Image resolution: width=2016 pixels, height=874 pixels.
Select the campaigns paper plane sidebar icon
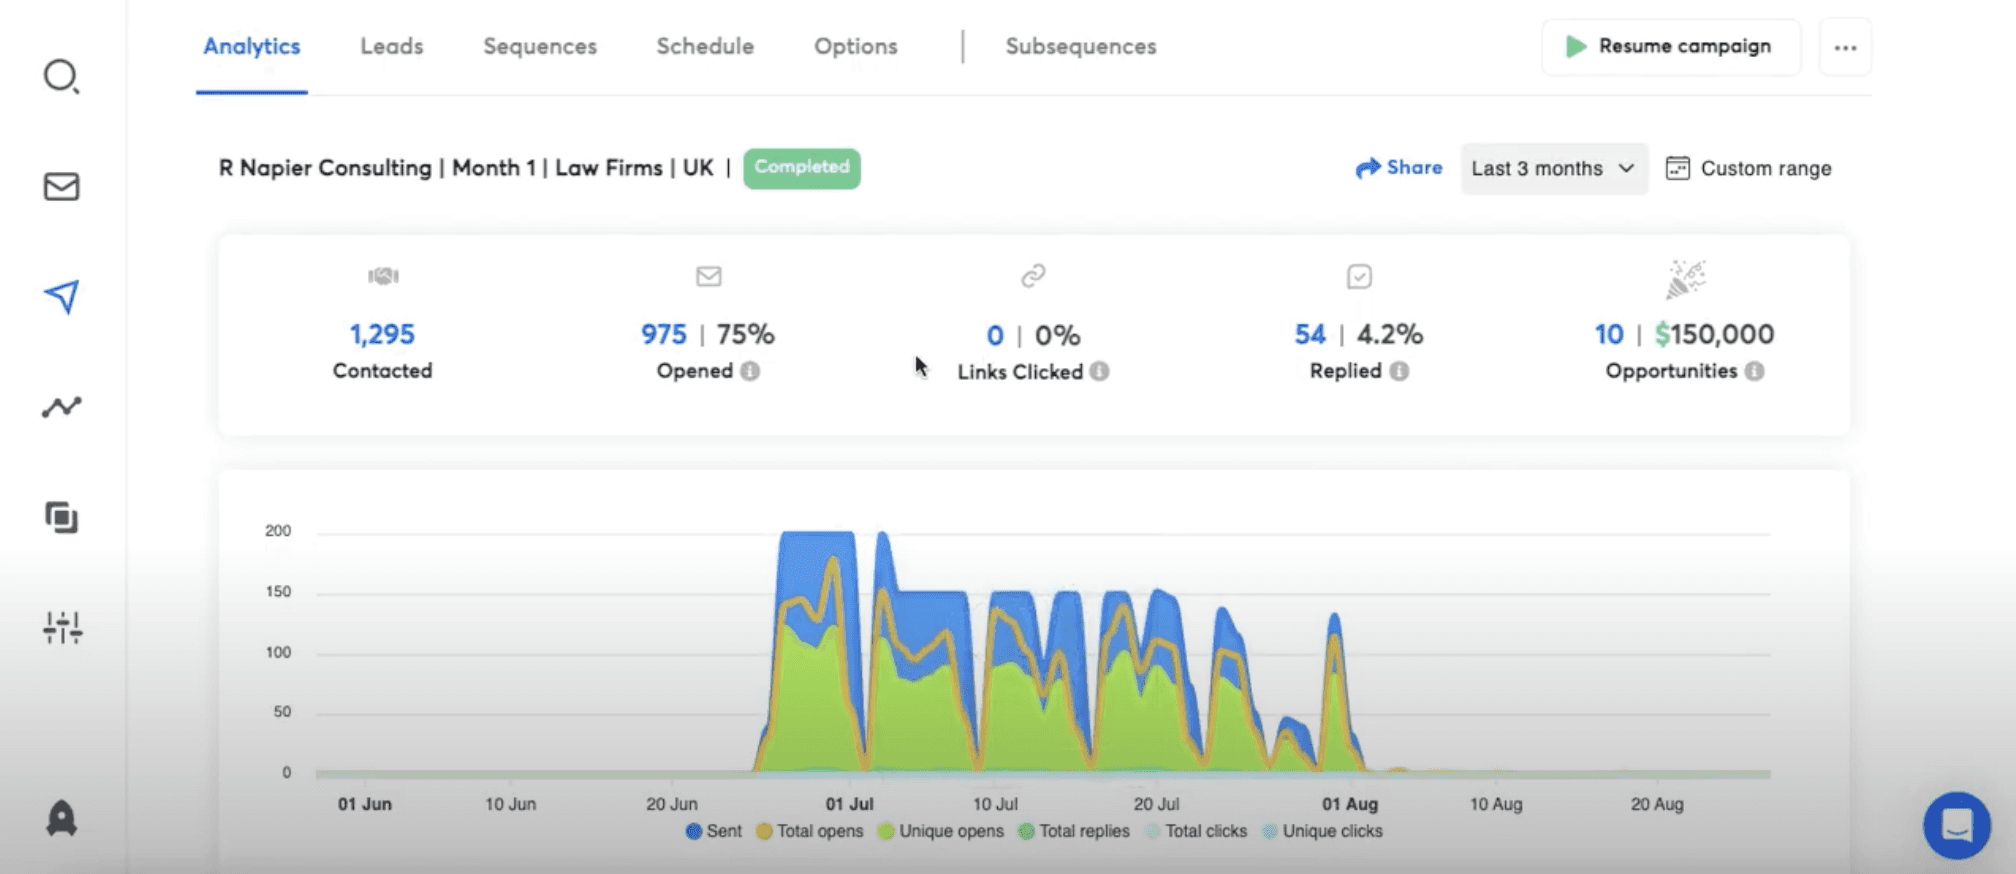coord(61,297)
